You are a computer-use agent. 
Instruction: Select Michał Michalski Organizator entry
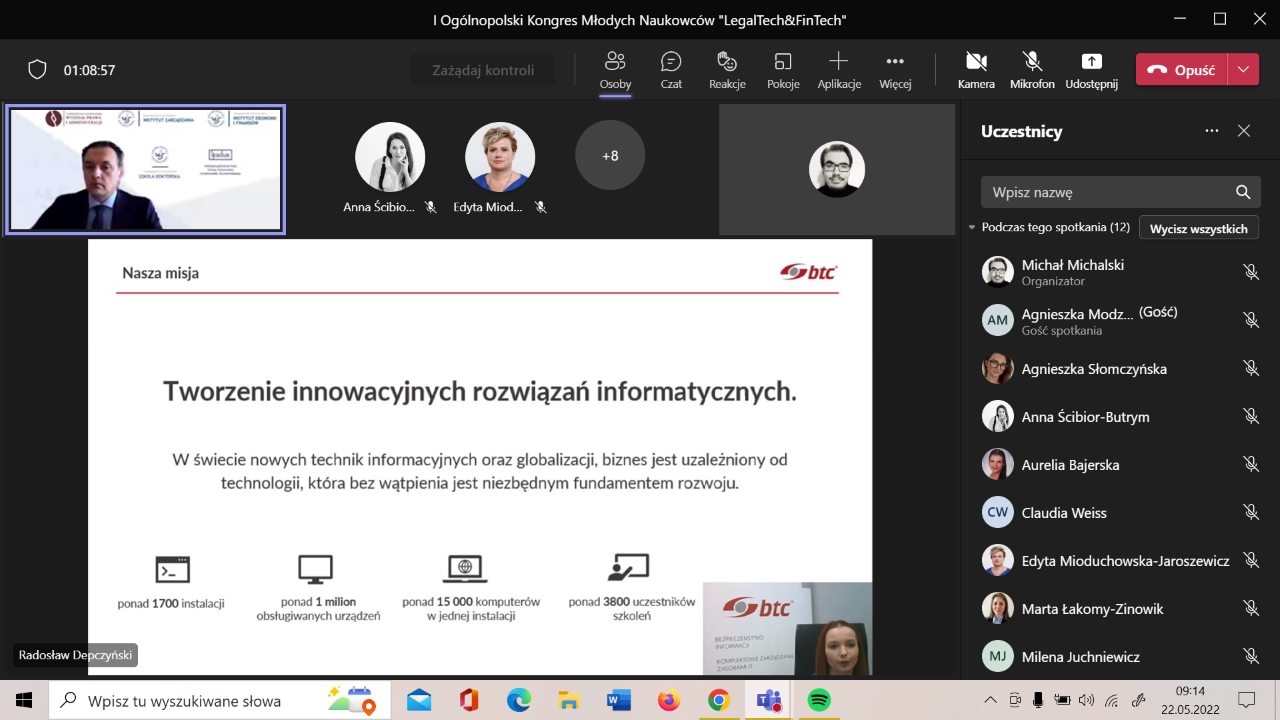pos(1072,272)
